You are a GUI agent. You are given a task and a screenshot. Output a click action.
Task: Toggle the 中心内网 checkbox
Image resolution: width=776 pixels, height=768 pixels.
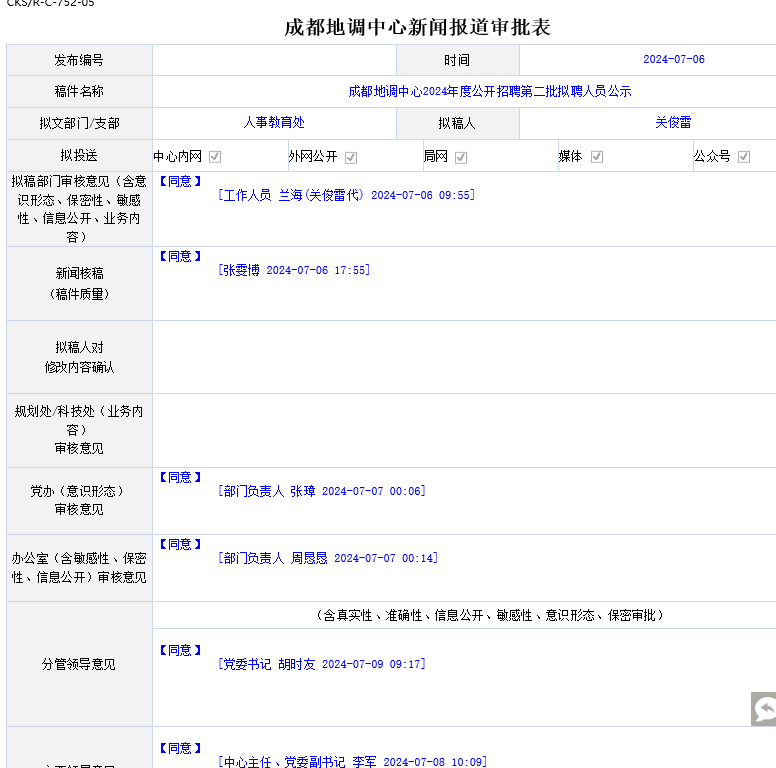[x=215, y=157]
